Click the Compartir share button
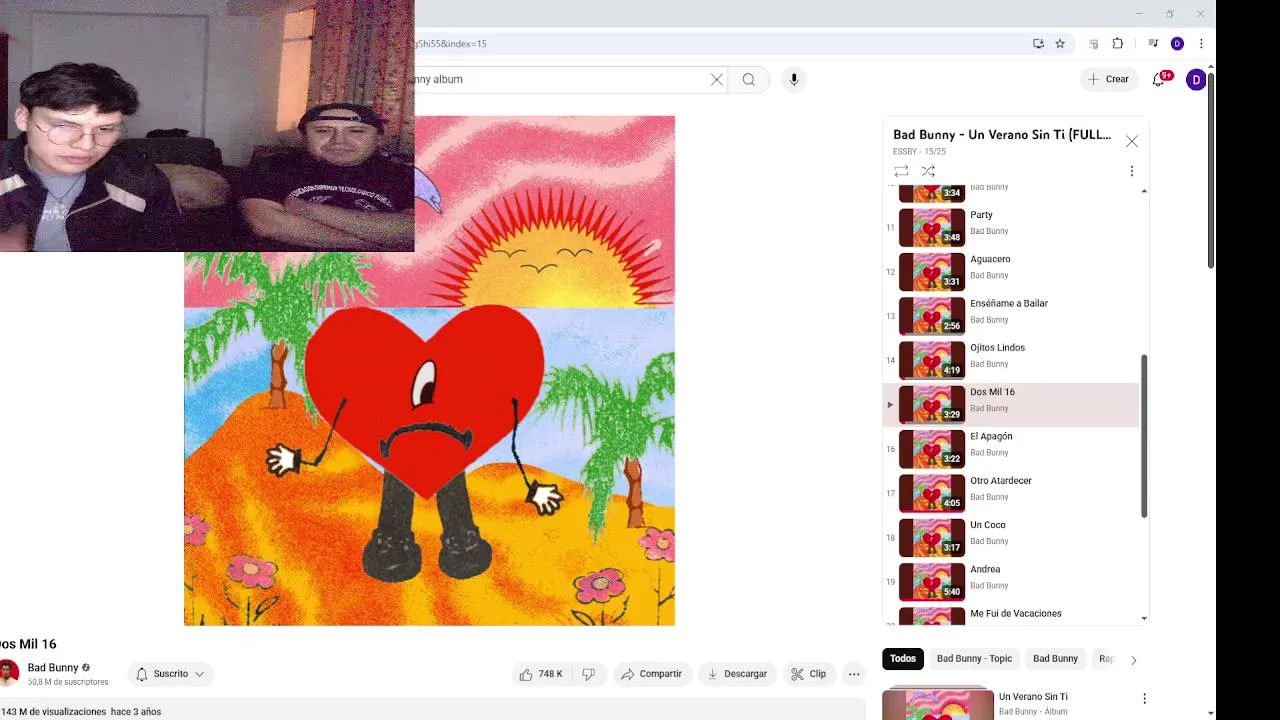 click(x=651, y=674)
